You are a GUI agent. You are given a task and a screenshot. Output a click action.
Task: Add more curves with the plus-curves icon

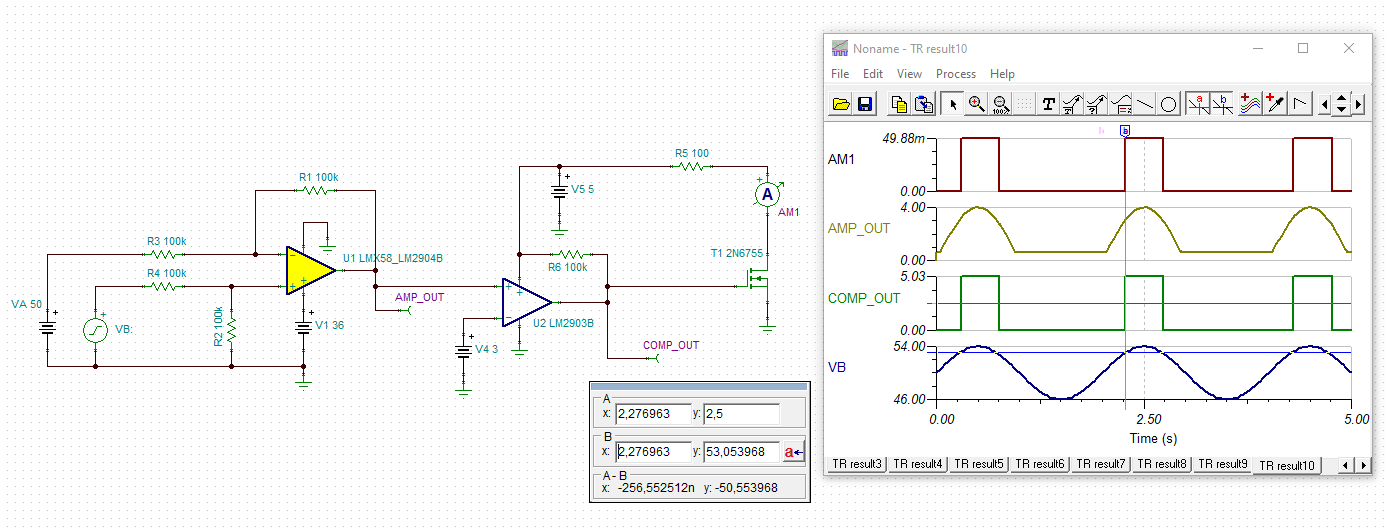click(x=1250, y=103)
